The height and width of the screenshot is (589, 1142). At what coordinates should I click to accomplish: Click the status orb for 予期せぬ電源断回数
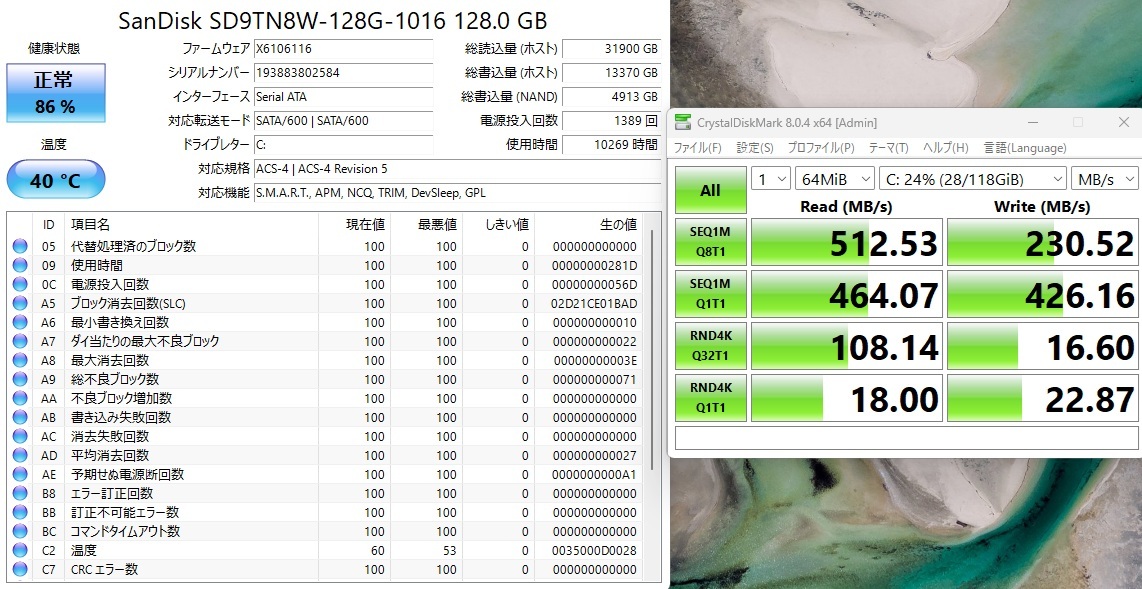pyautogui.click(x=20, y=475)
